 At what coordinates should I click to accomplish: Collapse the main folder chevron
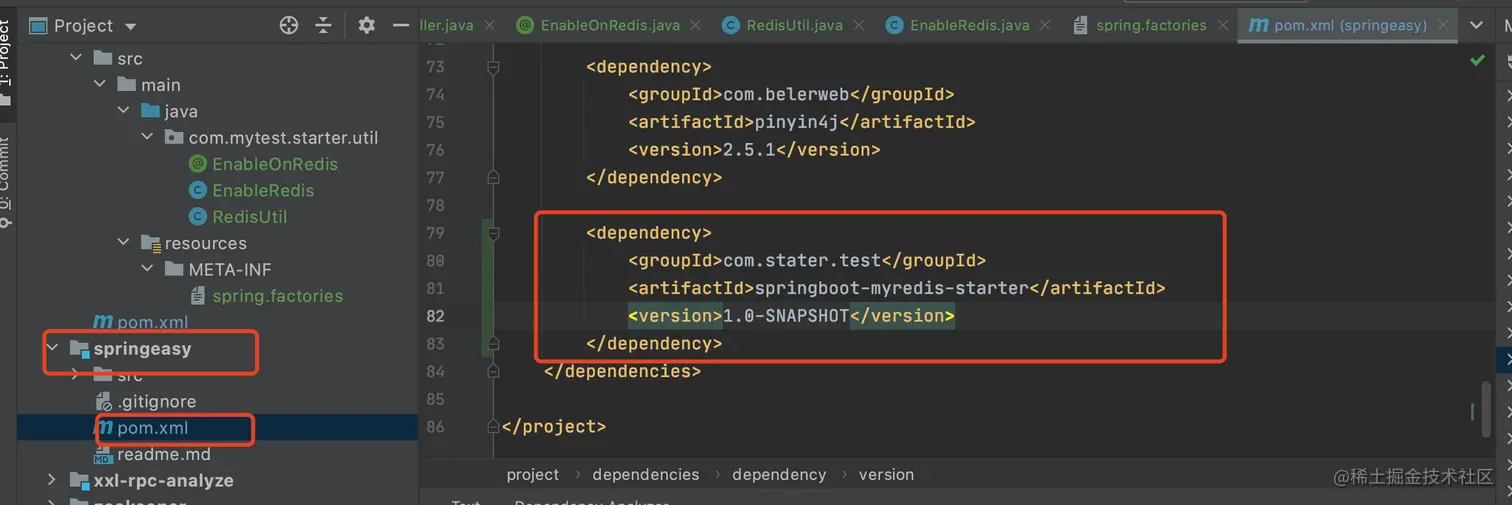click(x=100, y=85)
